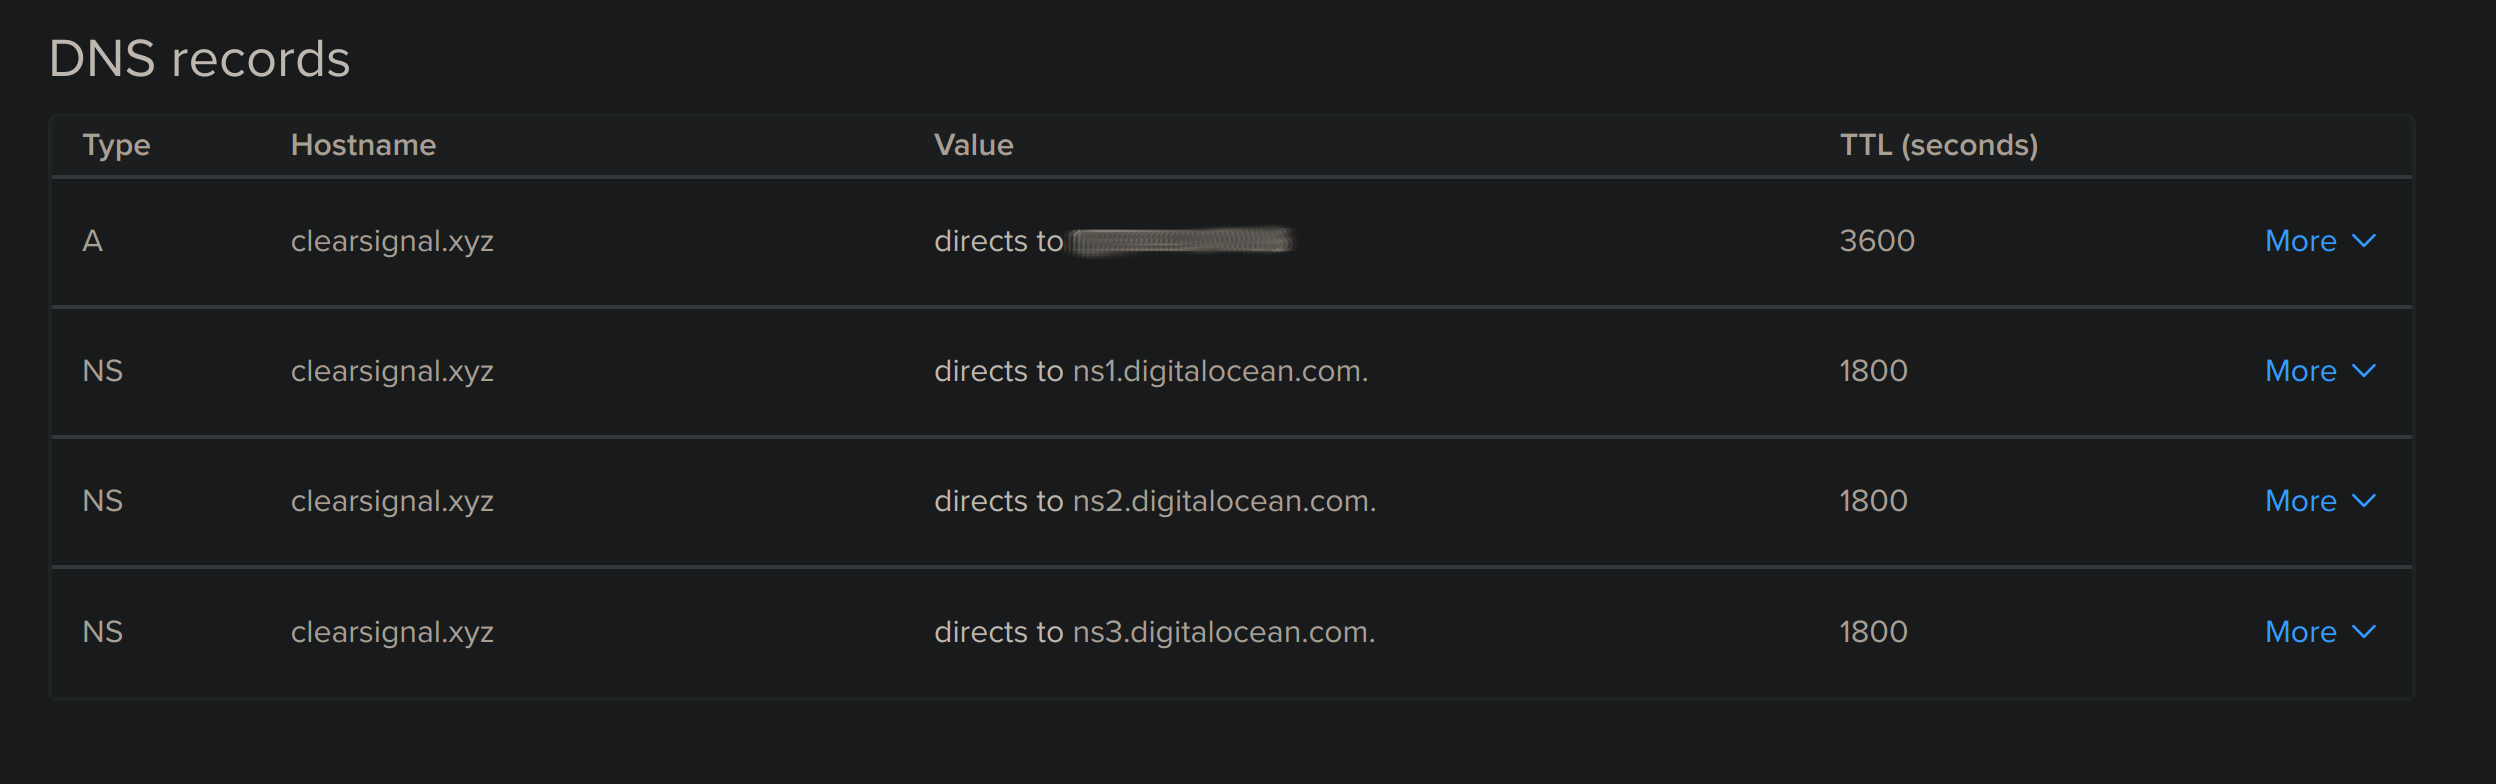This screenshot has width=2496, height=784.
Task: Click the ns3.digitalocean.com value text
Action: tap(1224, 632)
